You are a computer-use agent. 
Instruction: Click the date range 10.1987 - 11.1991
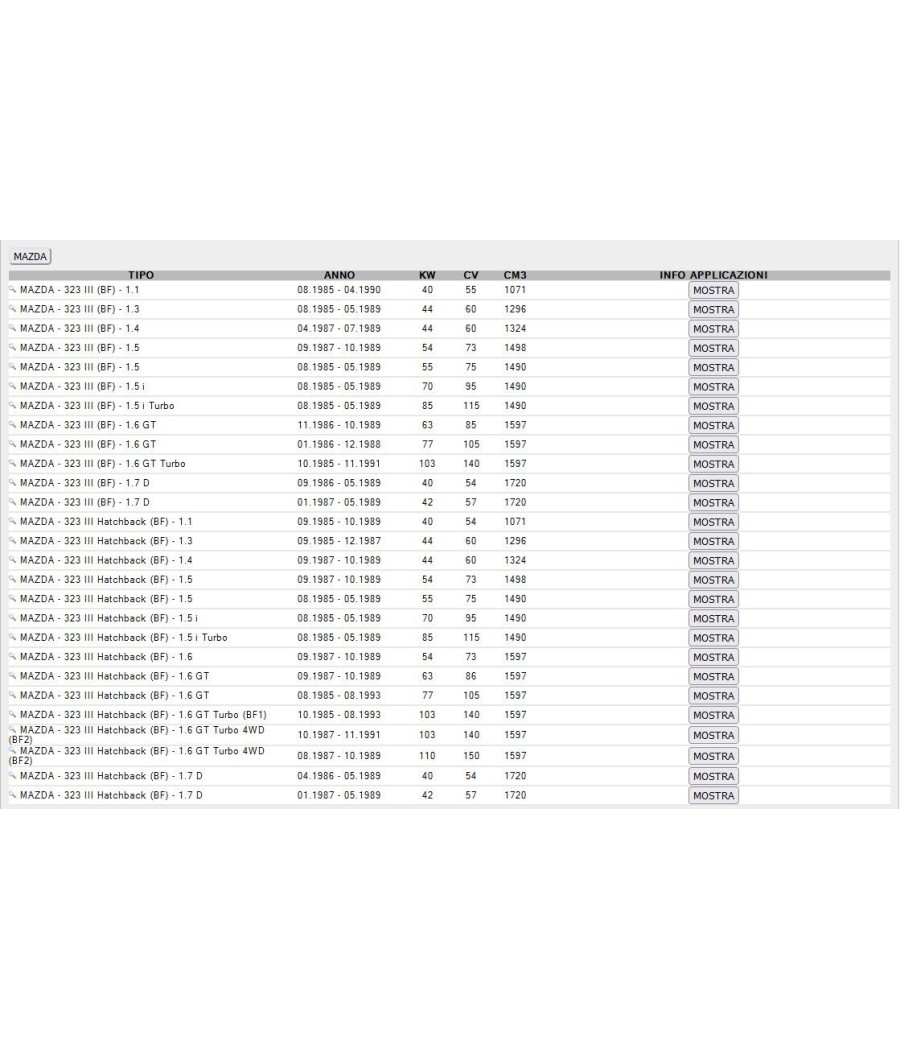(x=339, y=735)
